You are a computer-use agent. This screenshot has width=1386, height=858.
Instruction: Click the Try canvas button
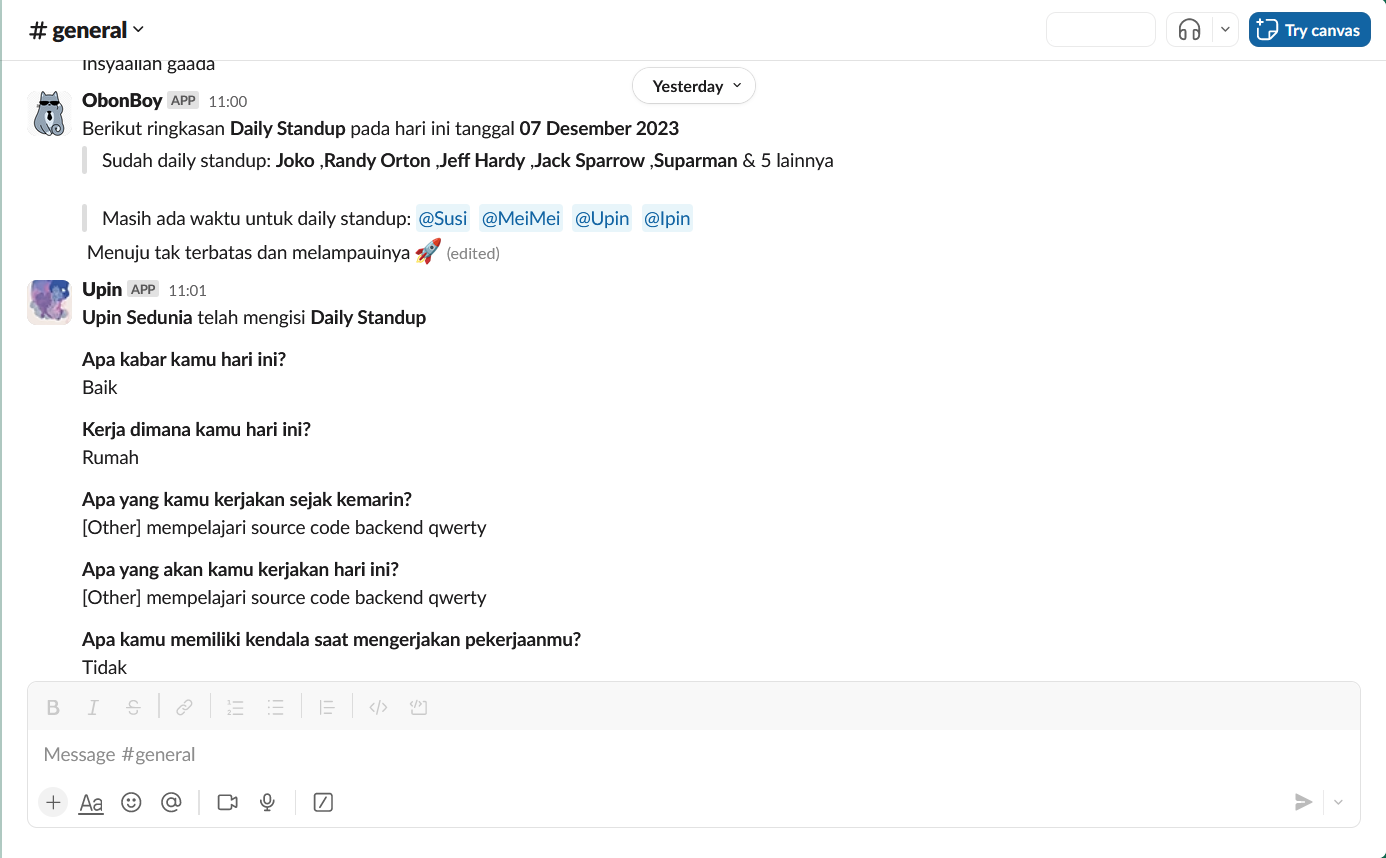(1309, 30)
